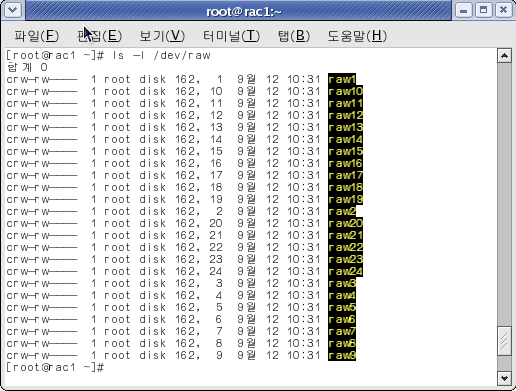The image size is (516, 391).
Task: Click the raw5 device name
Action: pyautogui.click(x=342, y=307)
